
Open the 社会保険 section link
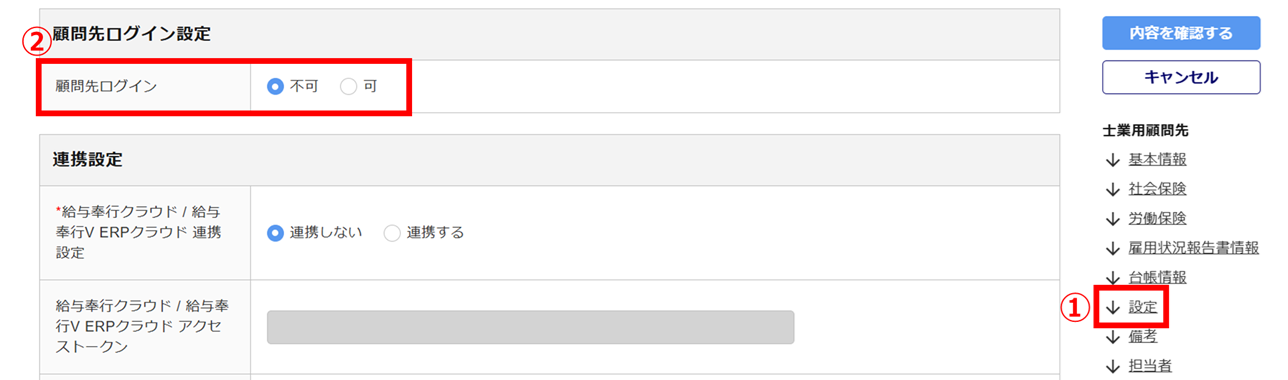[x=1158, y=189]
